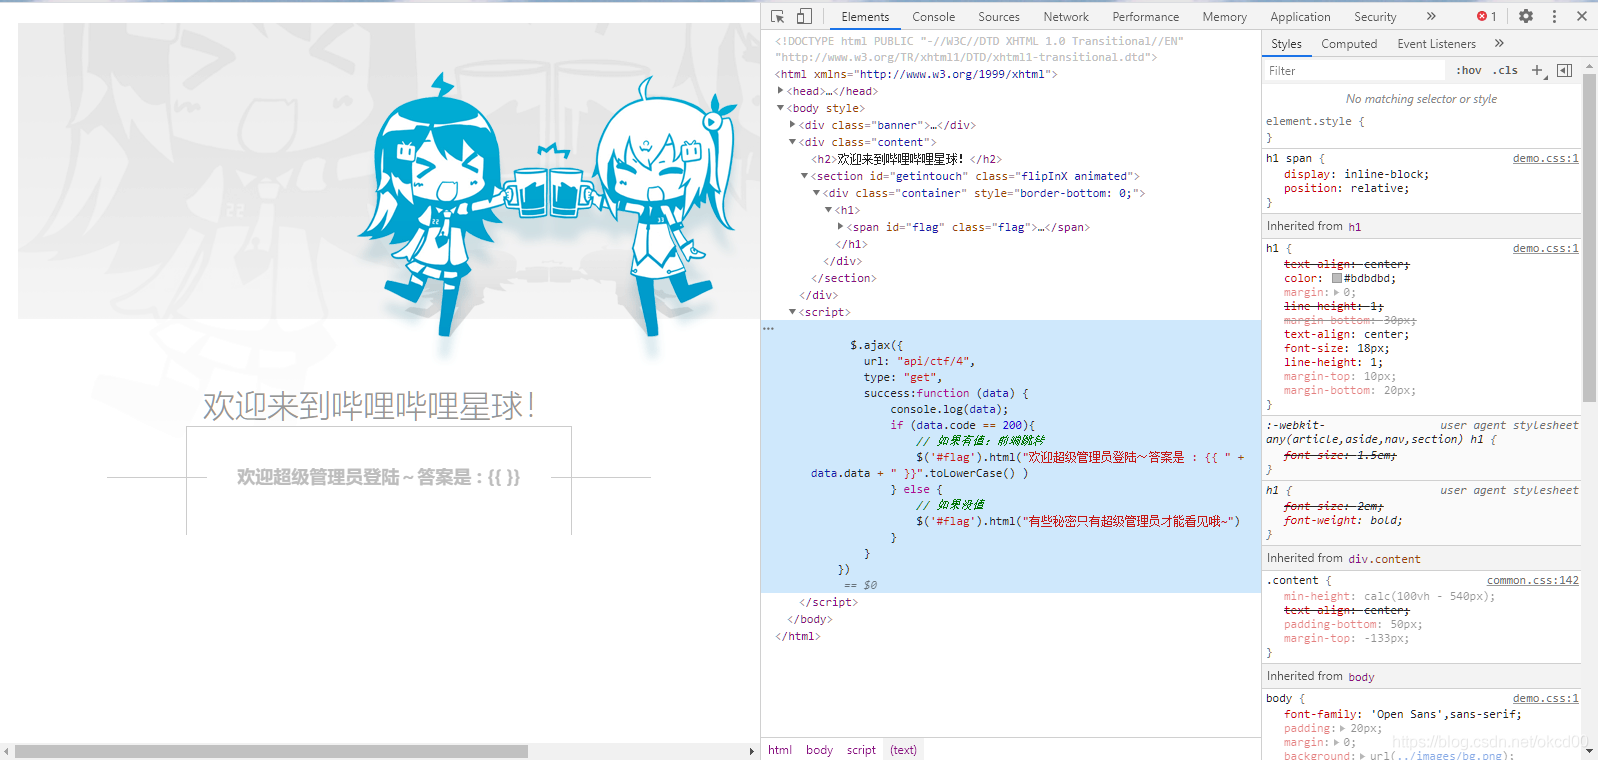Select the Styles sidebar tab
This screenshot has width=1598, height=760.
pyautogui.click(x=1286, y=44)
